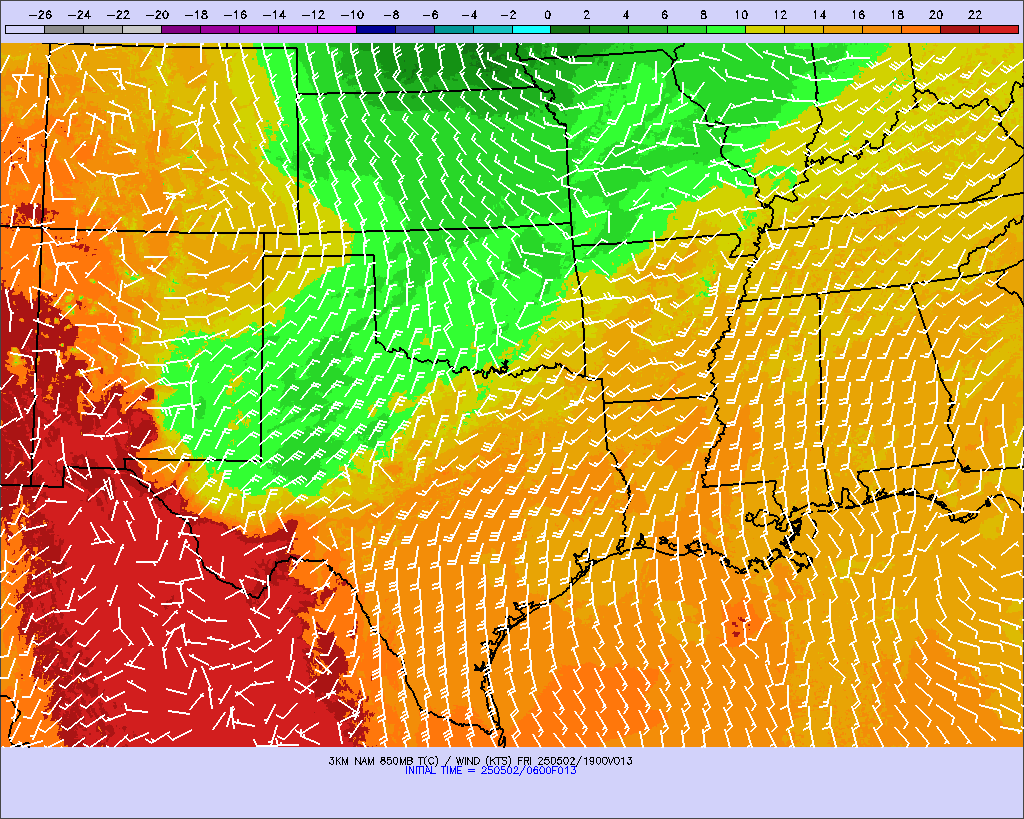The height and width of the screenshot is (819, 1024).
Task: Click the yellow swatch between 10 and 12
Action: coord(765,29)
